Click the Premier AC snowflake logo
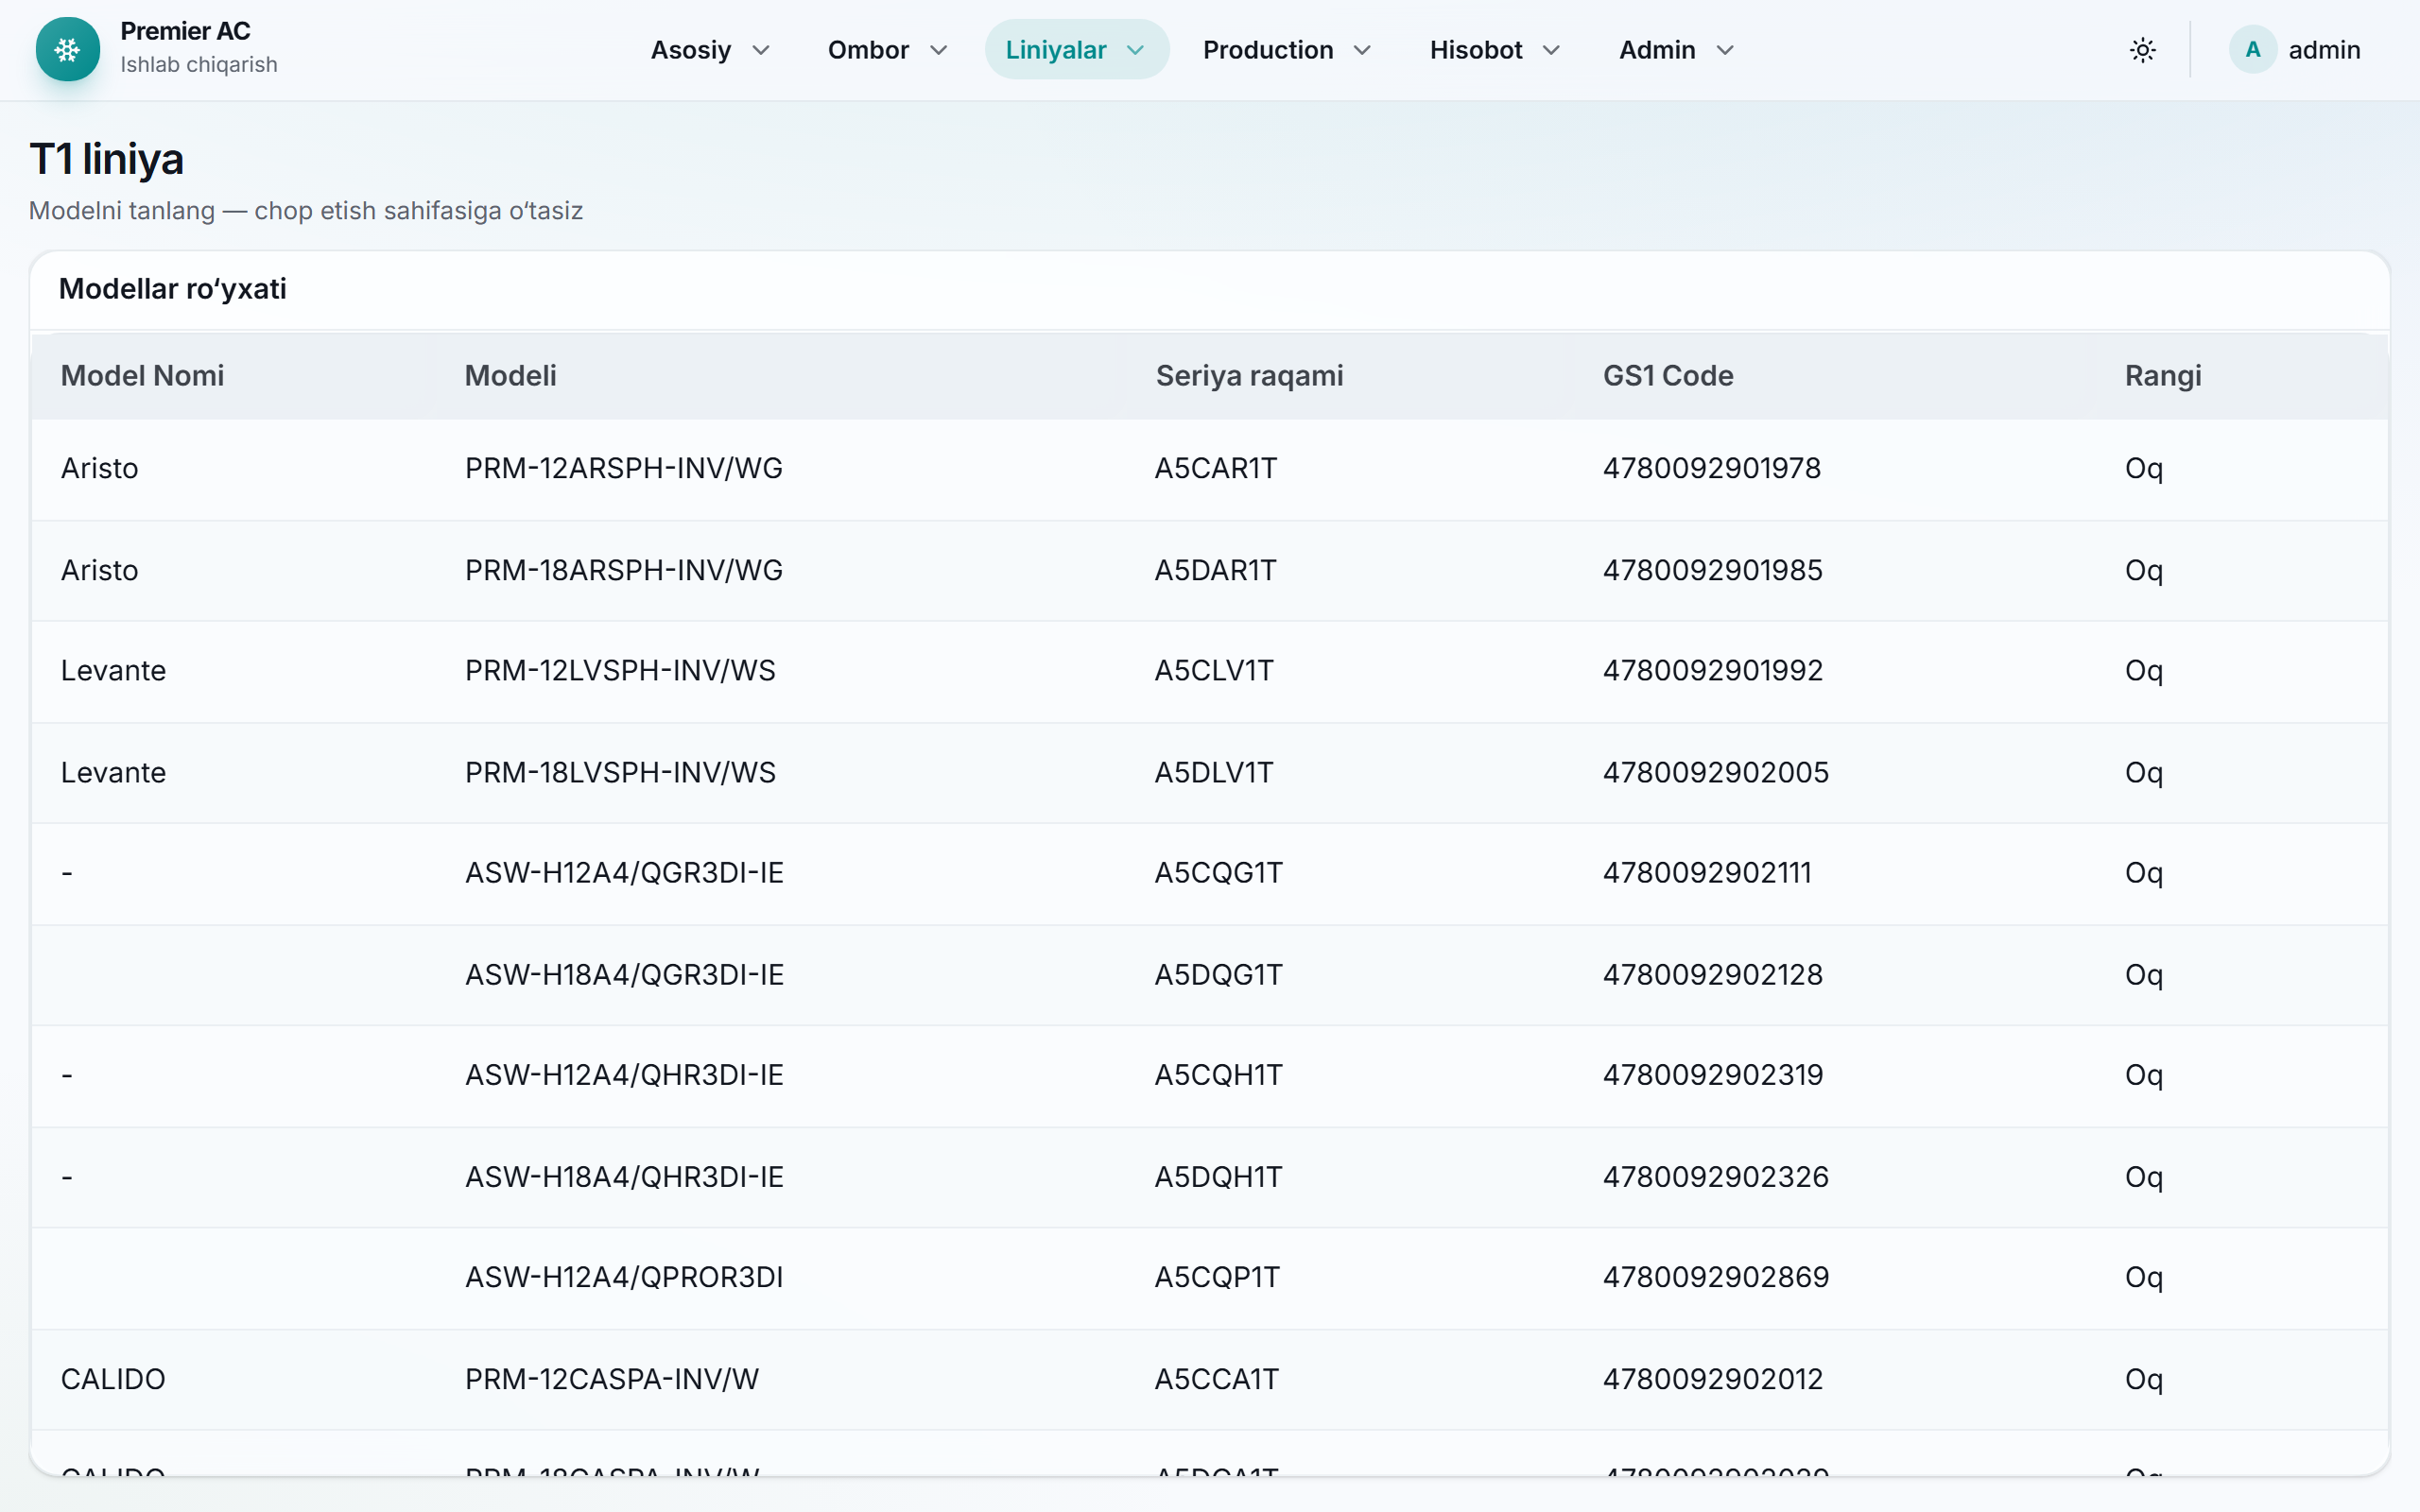2420x1512 pixels. pos(67,49)
